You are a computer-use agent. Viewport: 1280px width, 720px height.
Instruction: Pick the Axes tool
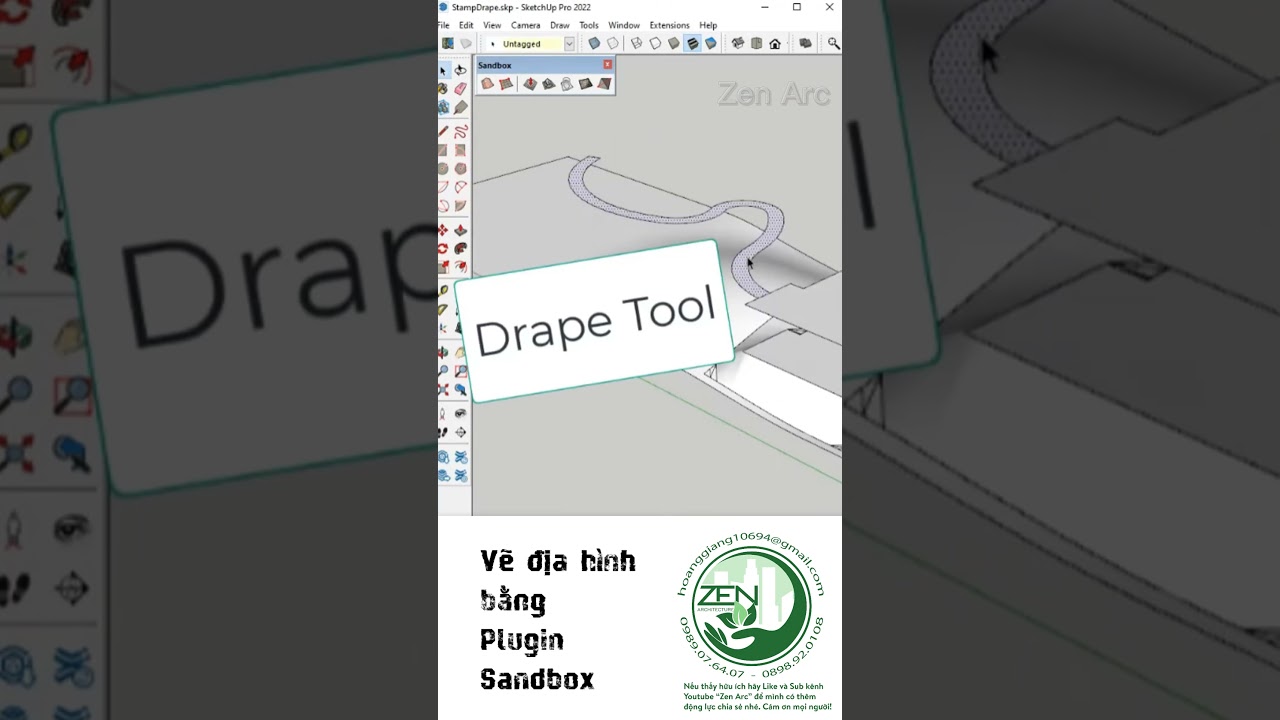[x=443, y=327]
